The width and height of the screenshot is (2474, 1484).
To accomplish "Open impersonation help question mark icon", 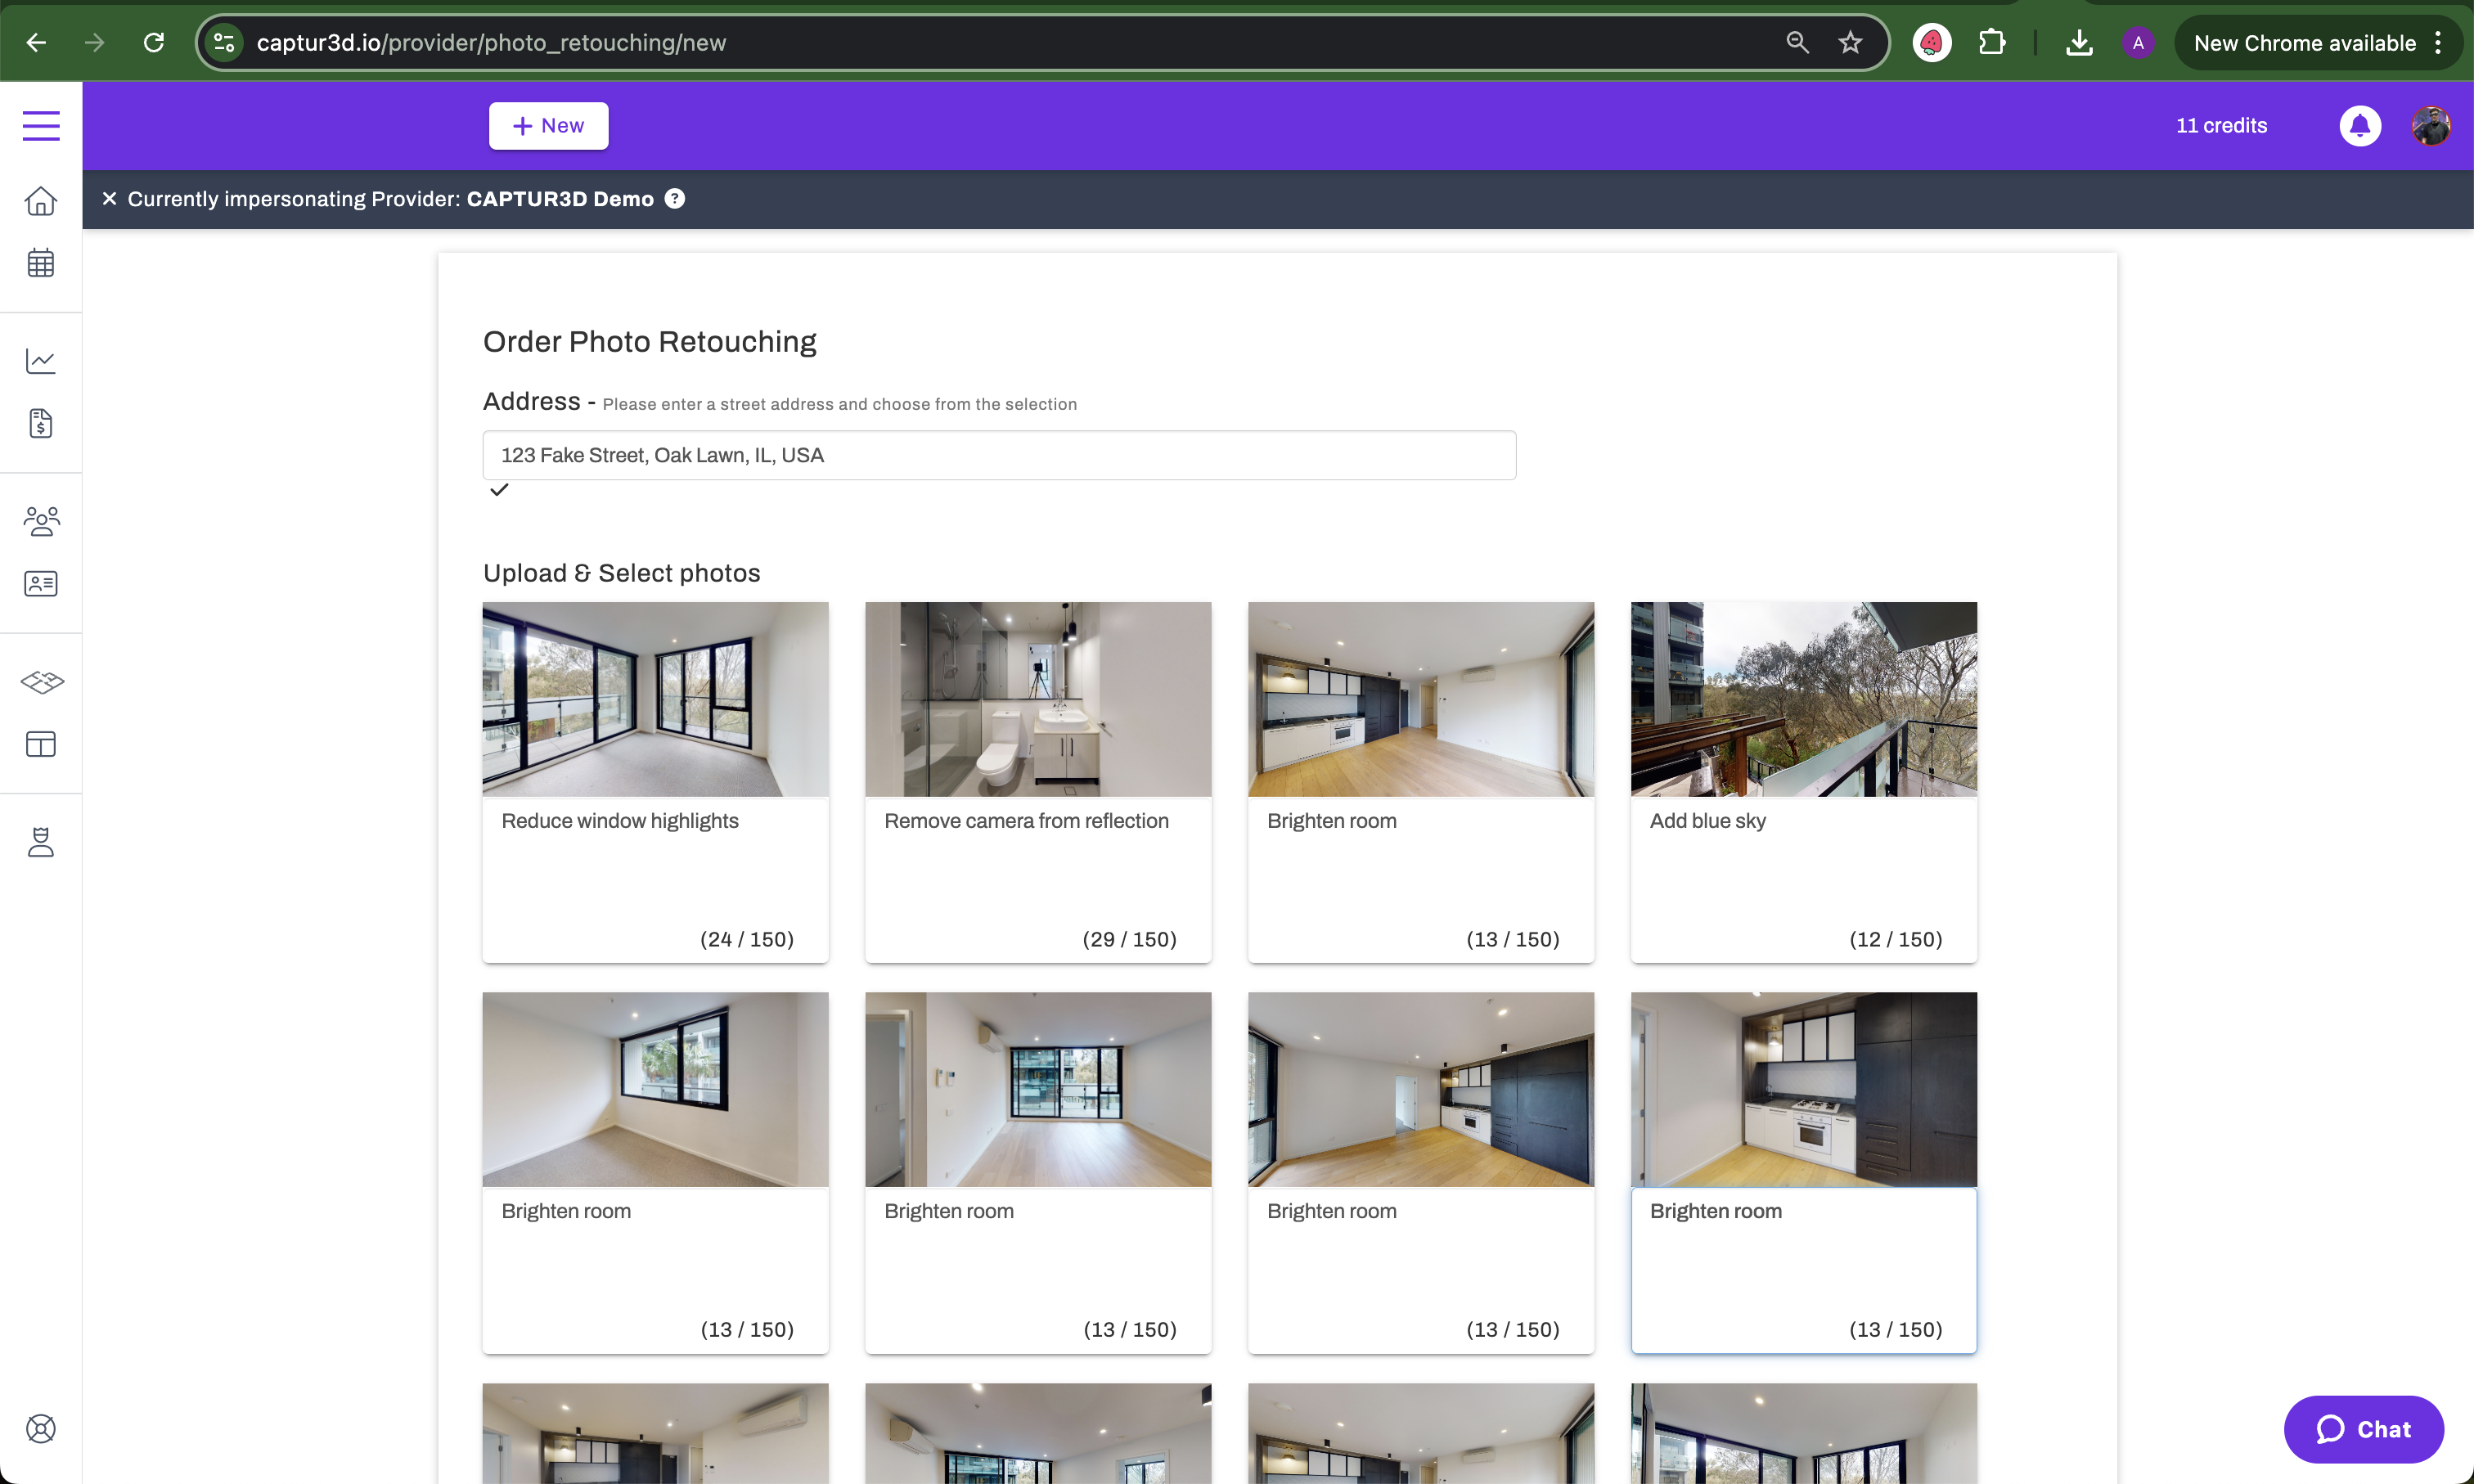I will click(675, 199).
